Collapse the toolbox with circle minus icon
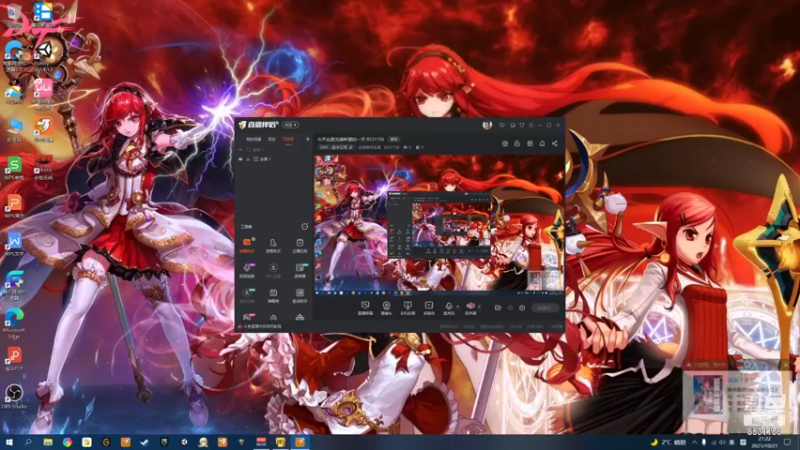 (305, 226)
